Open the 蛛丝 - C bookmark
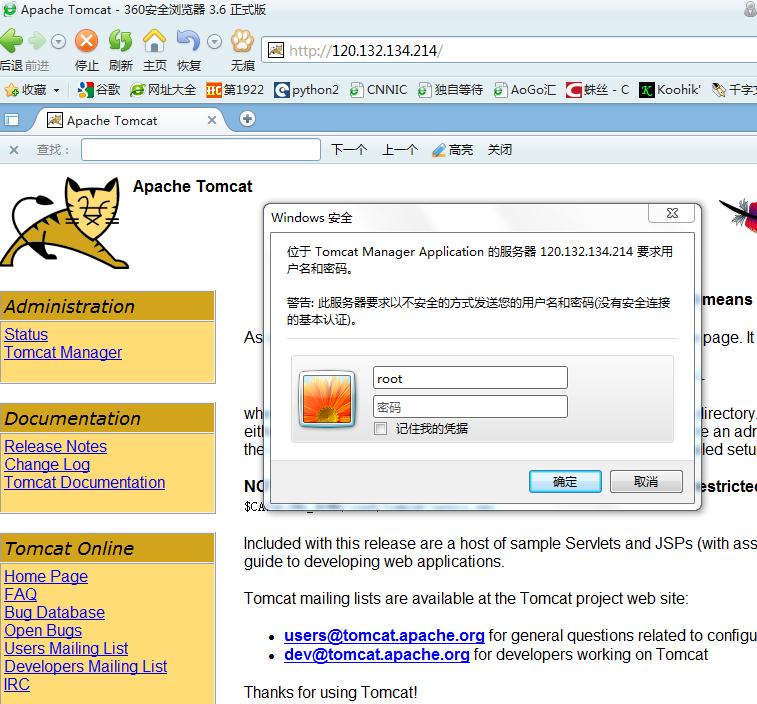This screenshot has height=704, width=757. (597, 90)
